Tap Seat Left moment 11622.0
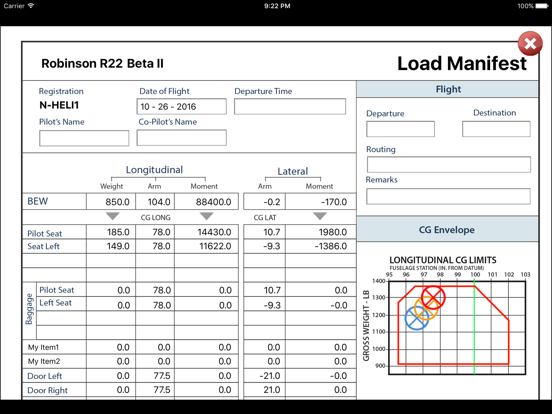 click(206, 246)
